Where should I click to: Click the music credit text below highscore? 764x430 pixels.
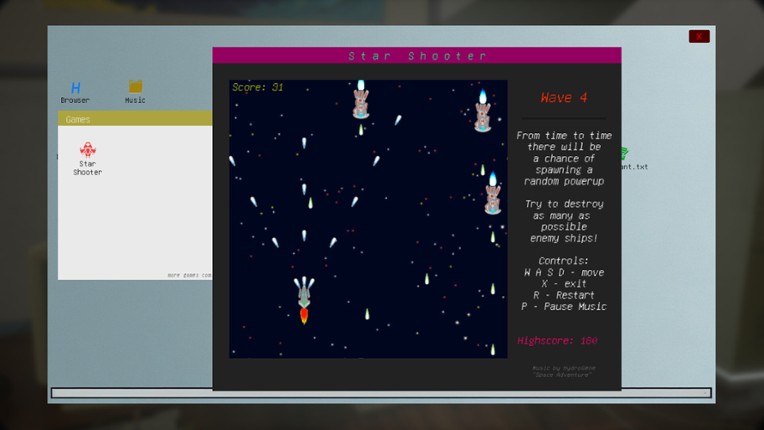tap(563, 371)
